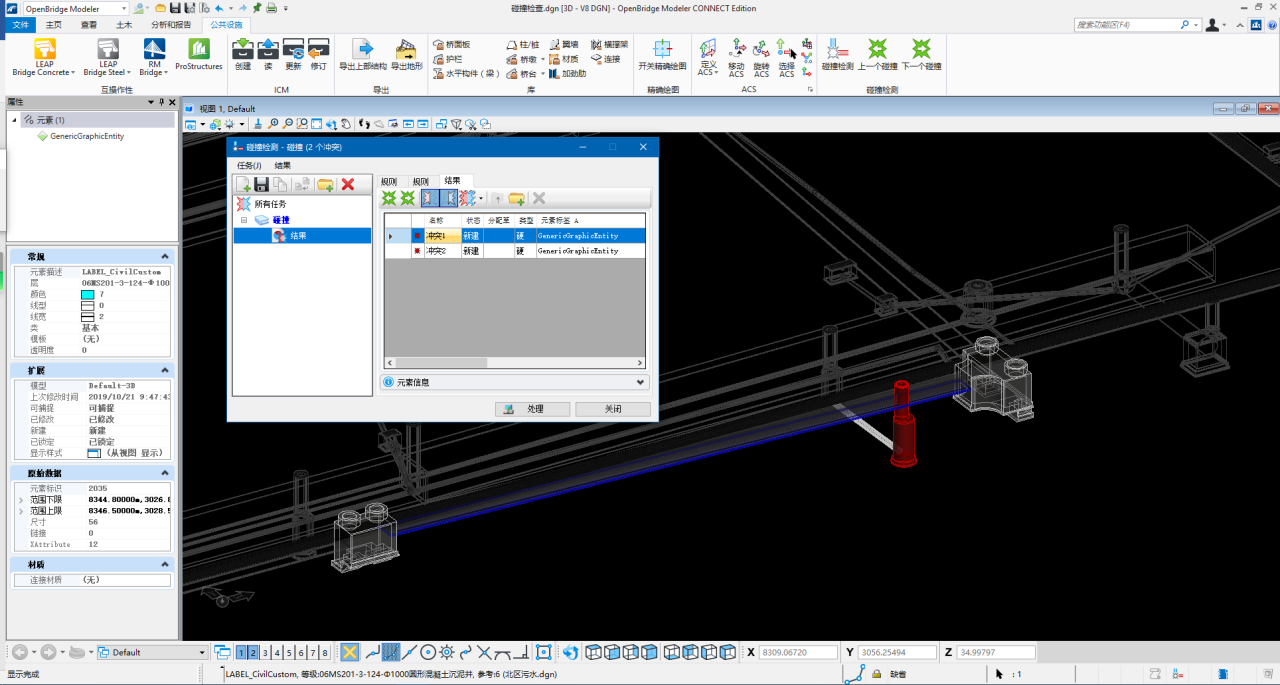1280x685 pixels.
Task: Click the 关闭 button
Action: (612, 409)
